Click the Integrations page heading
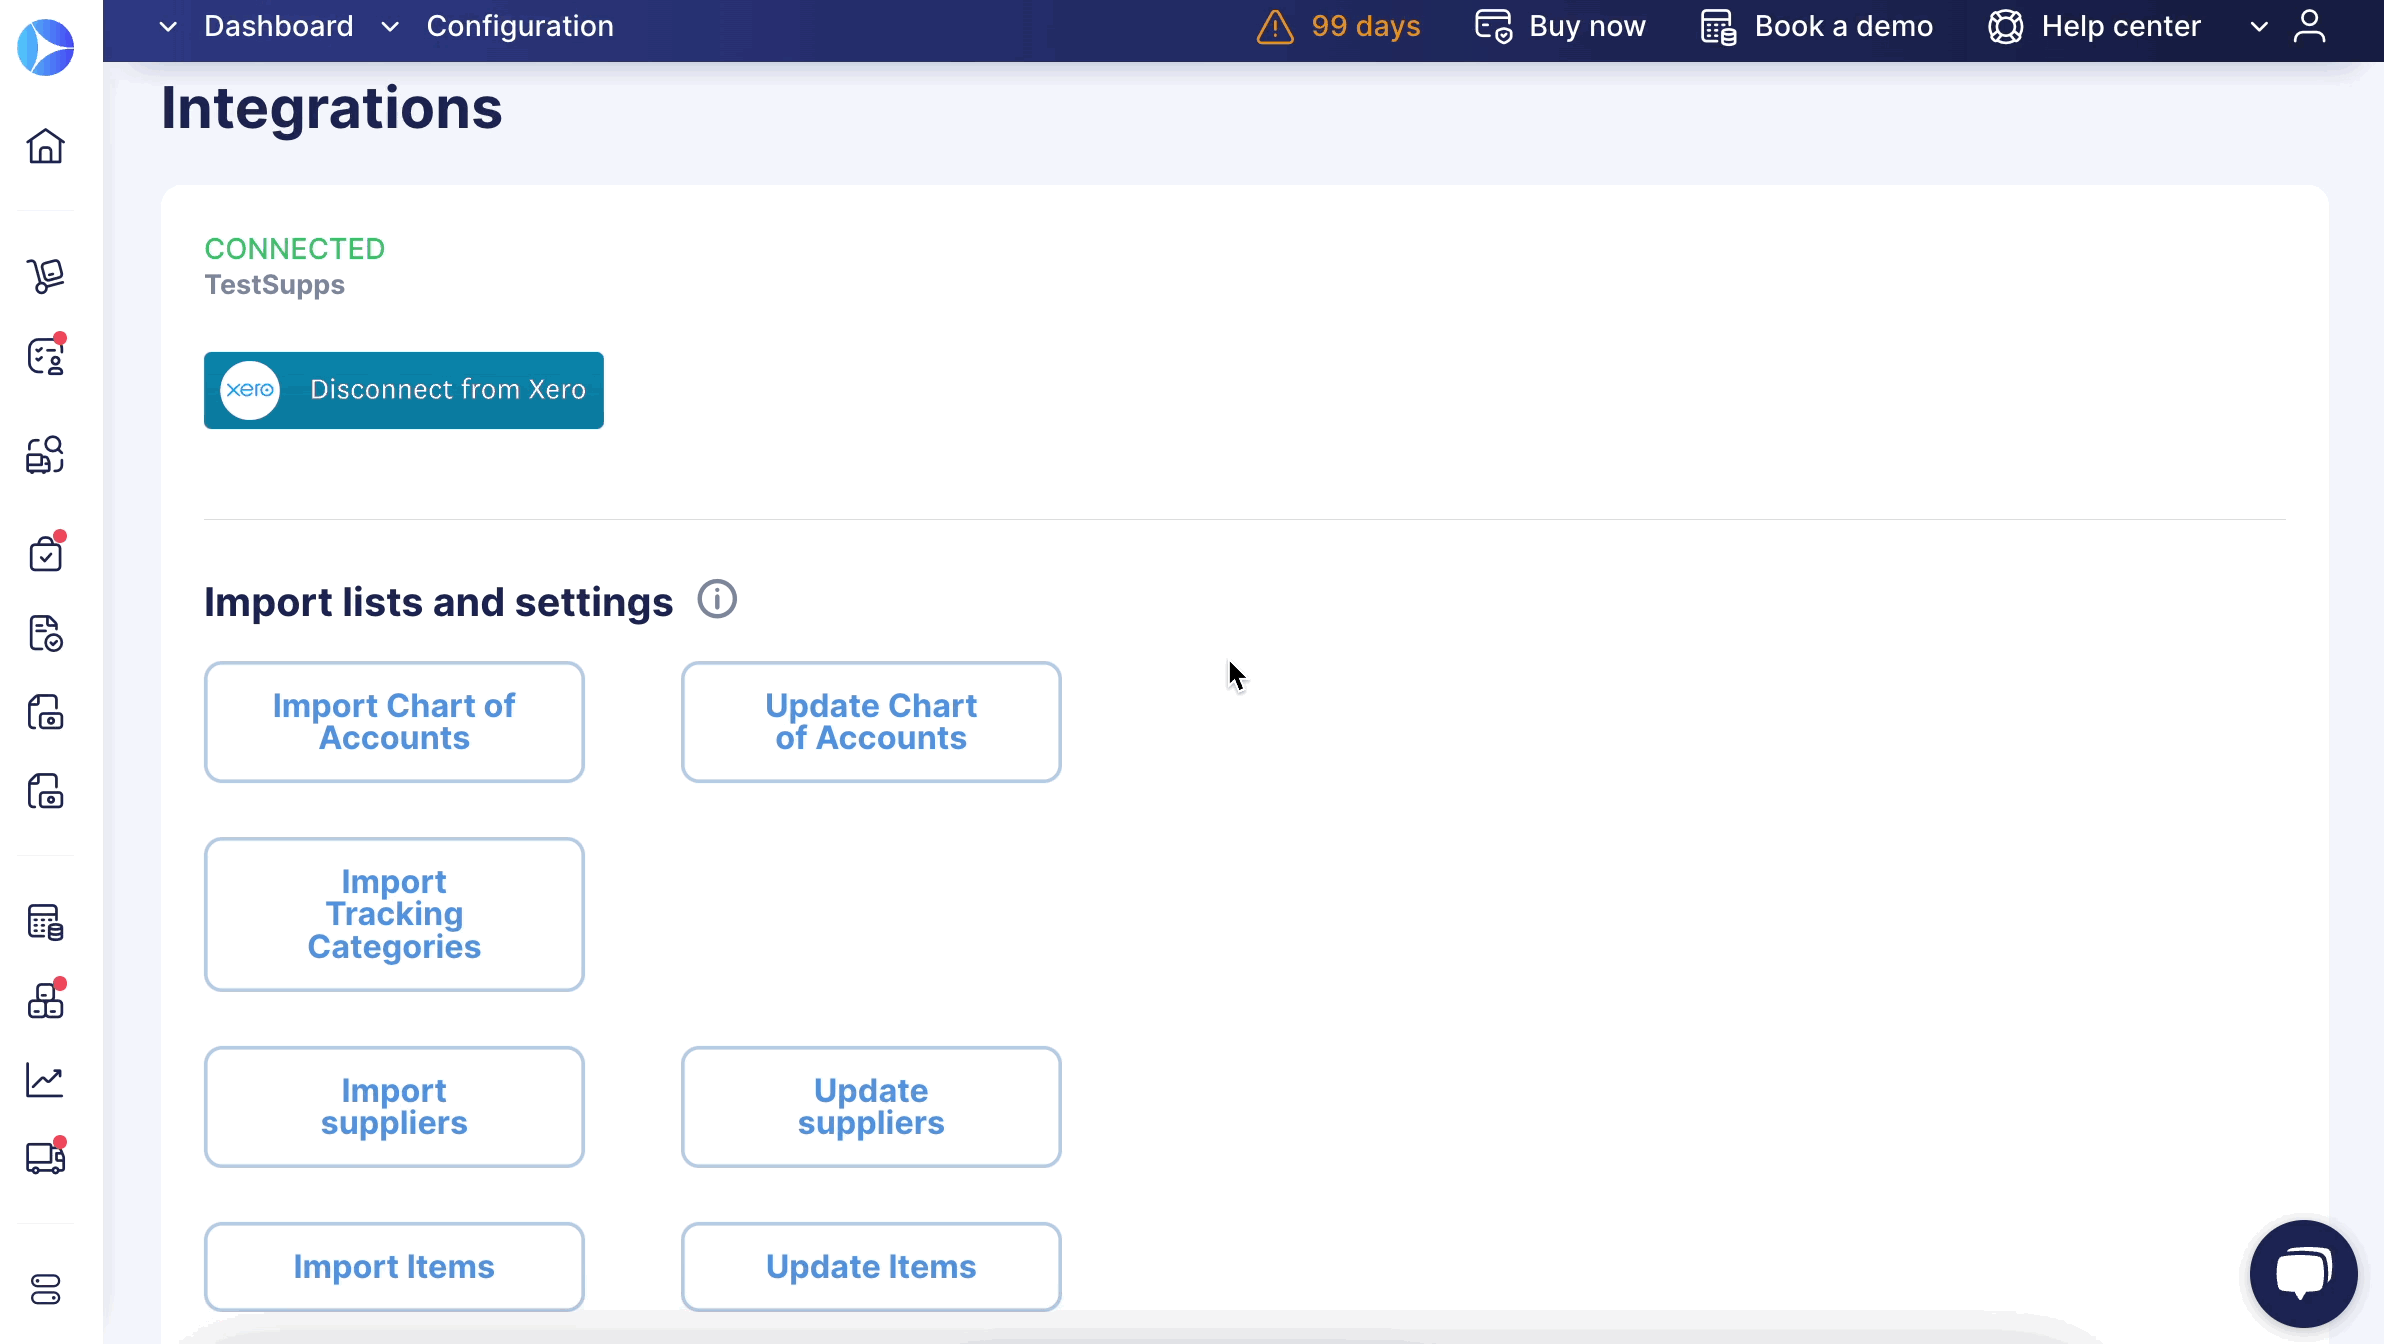Viewport: 2384px width, 1344px height. [332, 108]
